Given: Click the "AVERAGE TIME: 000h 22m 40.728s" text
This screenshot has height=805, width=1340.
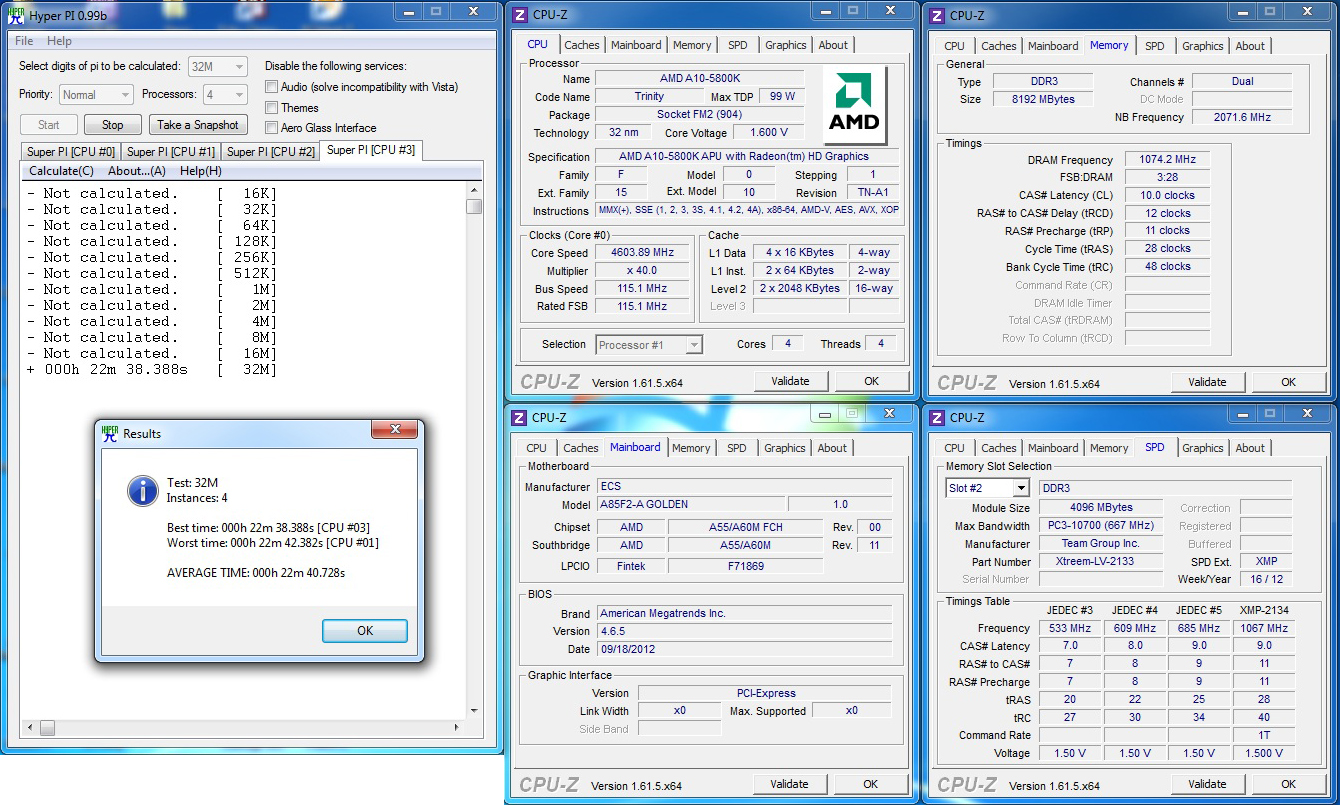Looking at the screenshot, I should (256, 572).
